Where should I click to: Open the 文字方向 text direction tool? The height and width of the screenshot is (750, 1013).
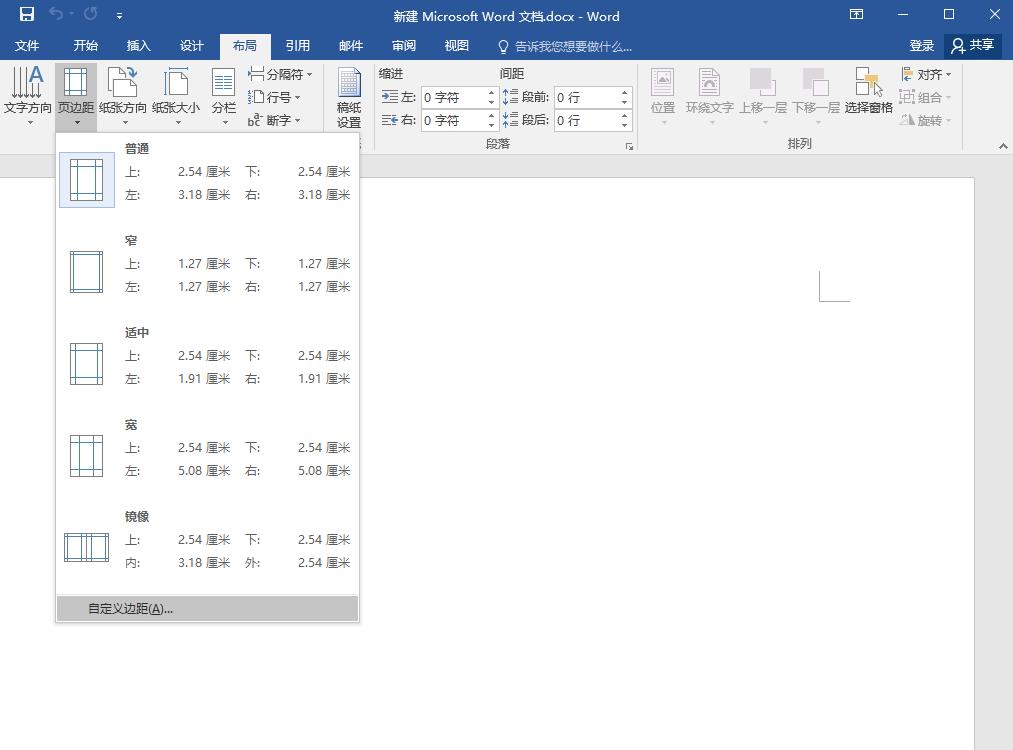27,95
